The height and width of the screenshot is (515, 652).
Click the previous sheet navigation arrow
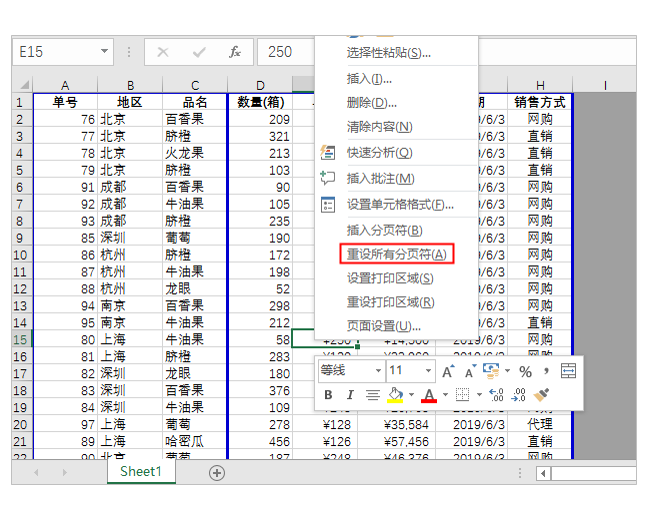(36, 473)
